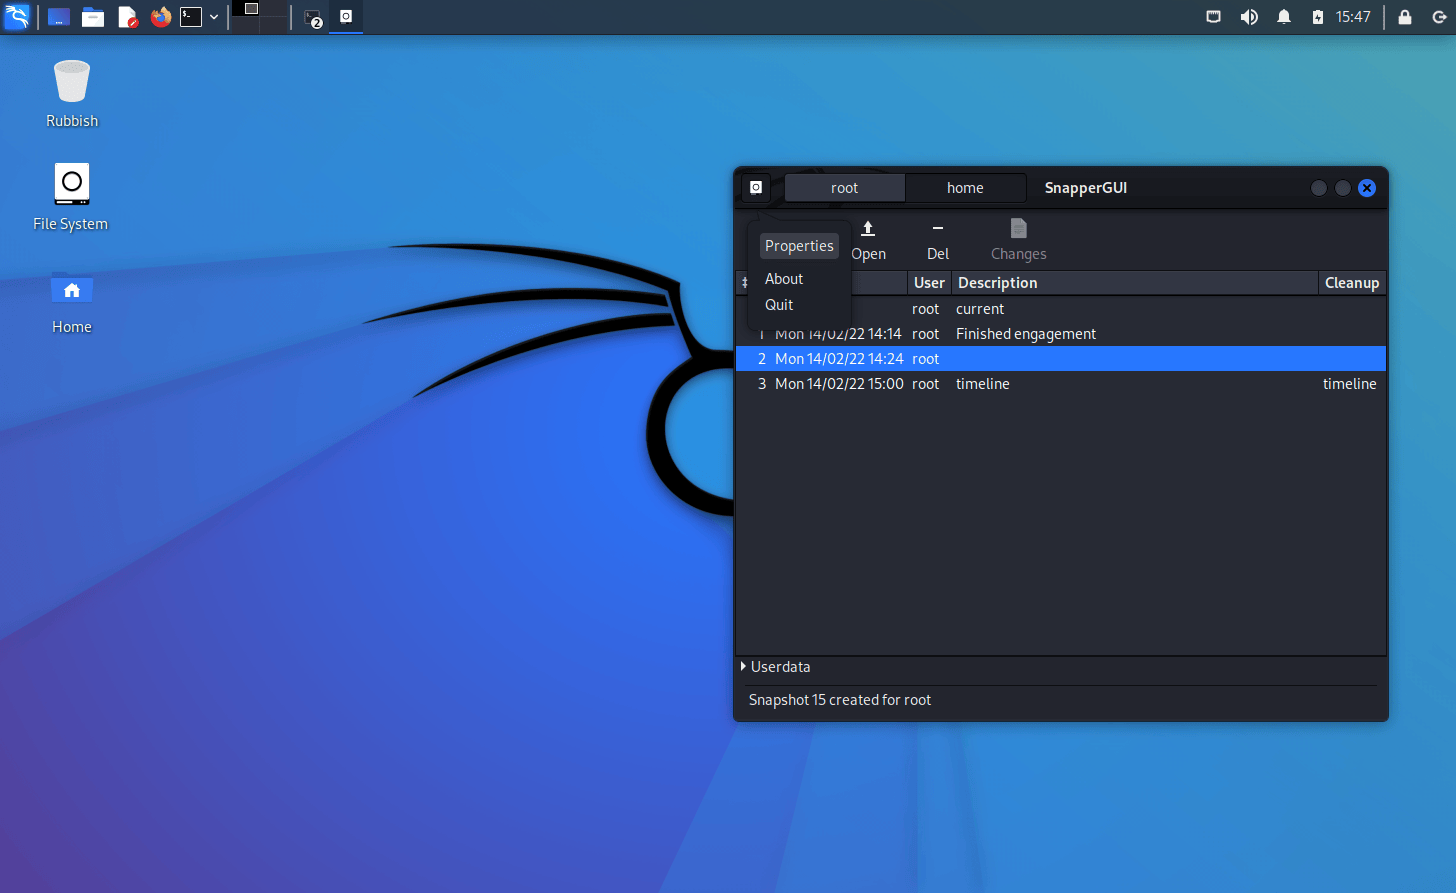The height and width of the screenshot is (893, 1456).
Task: Open the file manager from the panel
Action: pyautogui.click(x=93, y=17)
